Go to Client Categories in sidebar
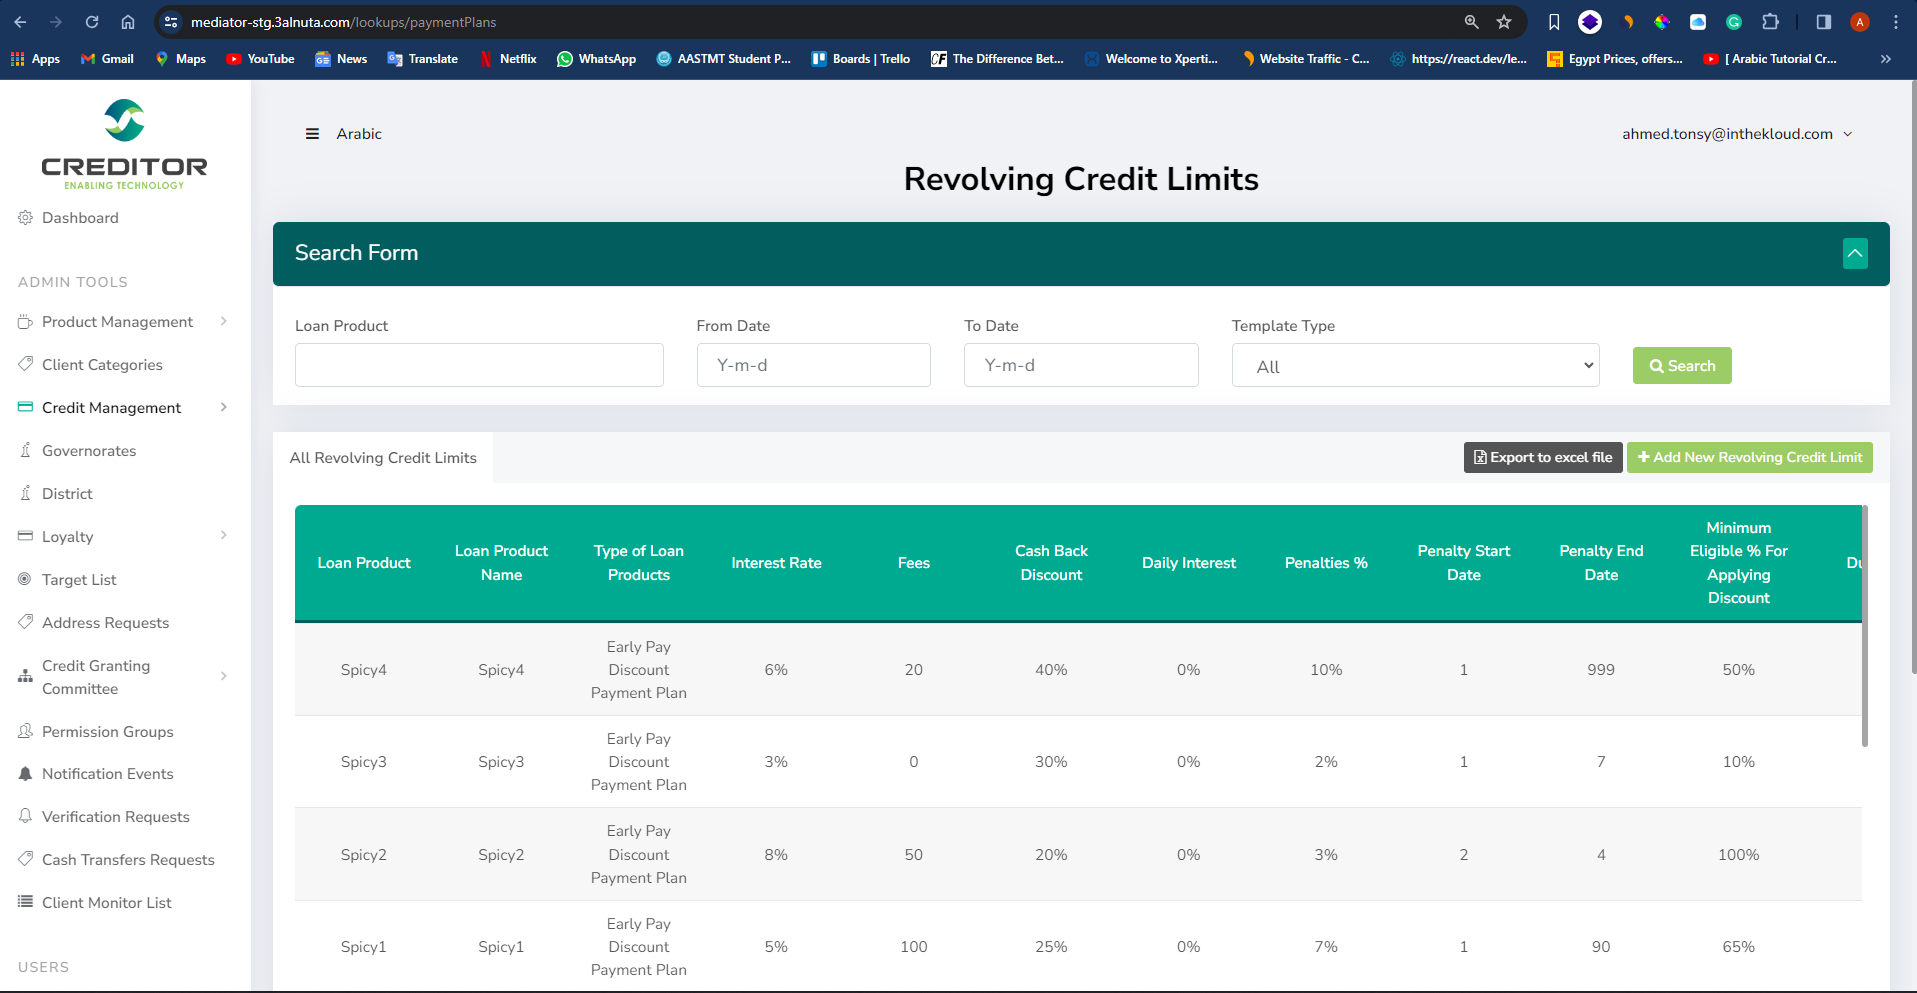This screenshot has height=993, width=1917. coord(102,365)
